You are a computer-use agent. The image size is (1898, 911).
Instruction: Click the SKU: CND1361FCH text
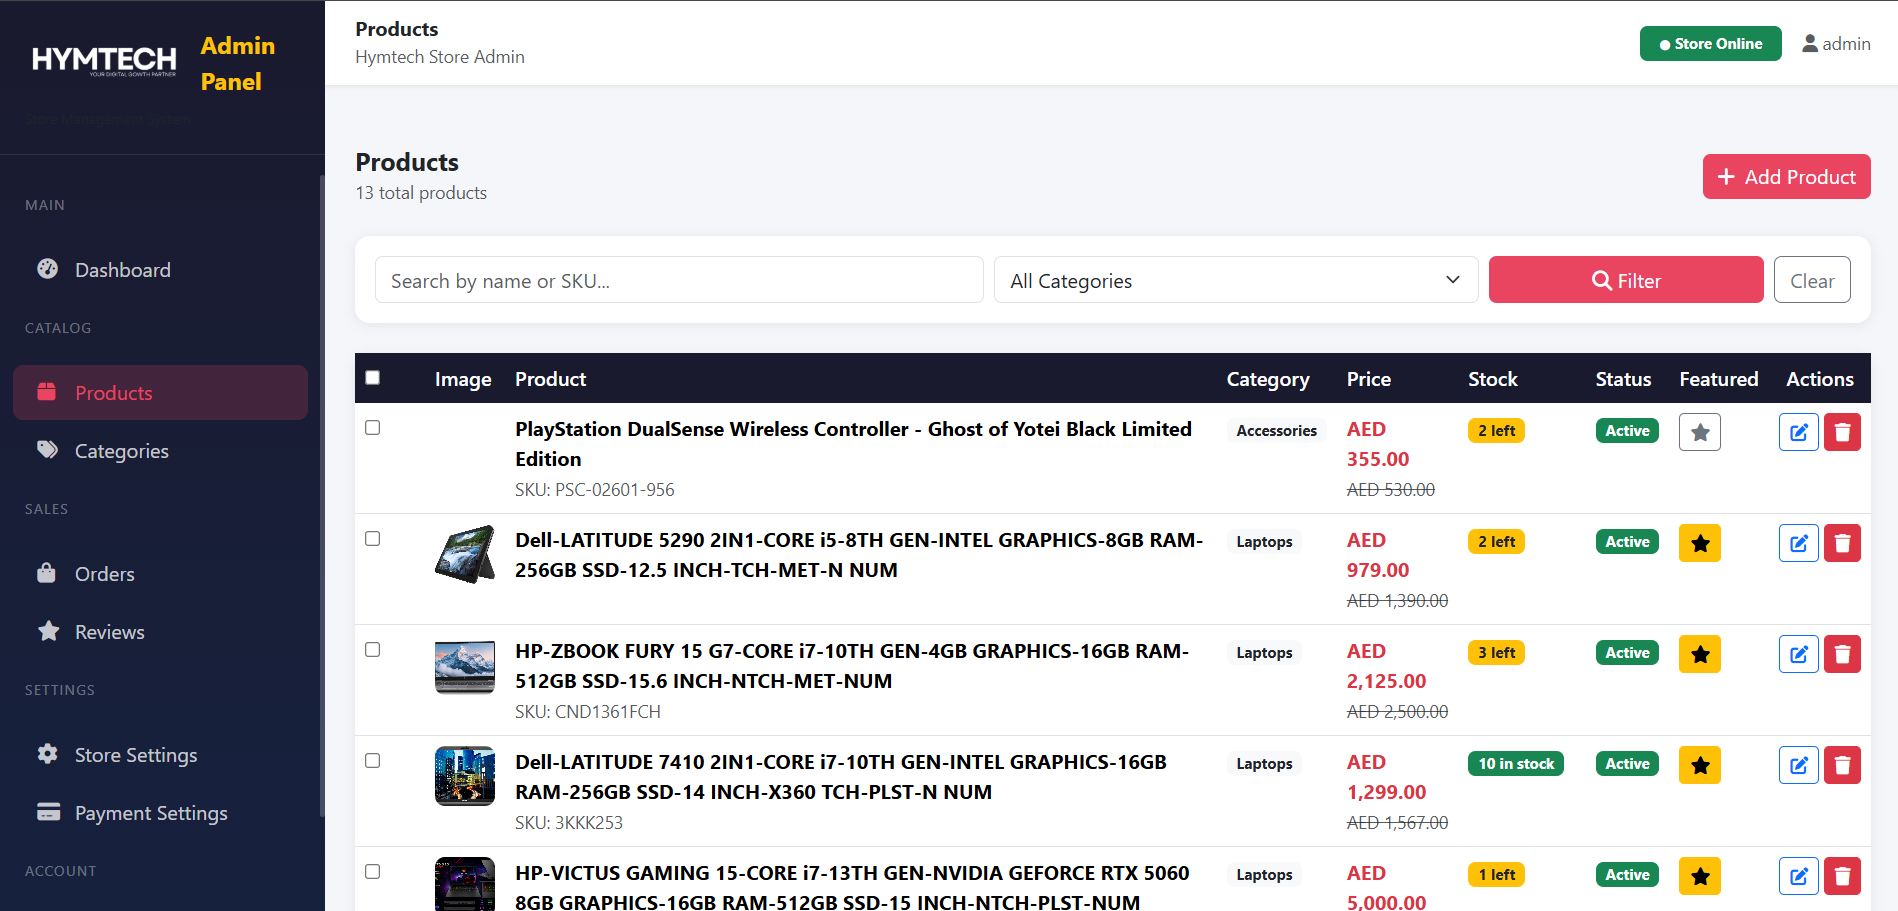coord(588,712)
